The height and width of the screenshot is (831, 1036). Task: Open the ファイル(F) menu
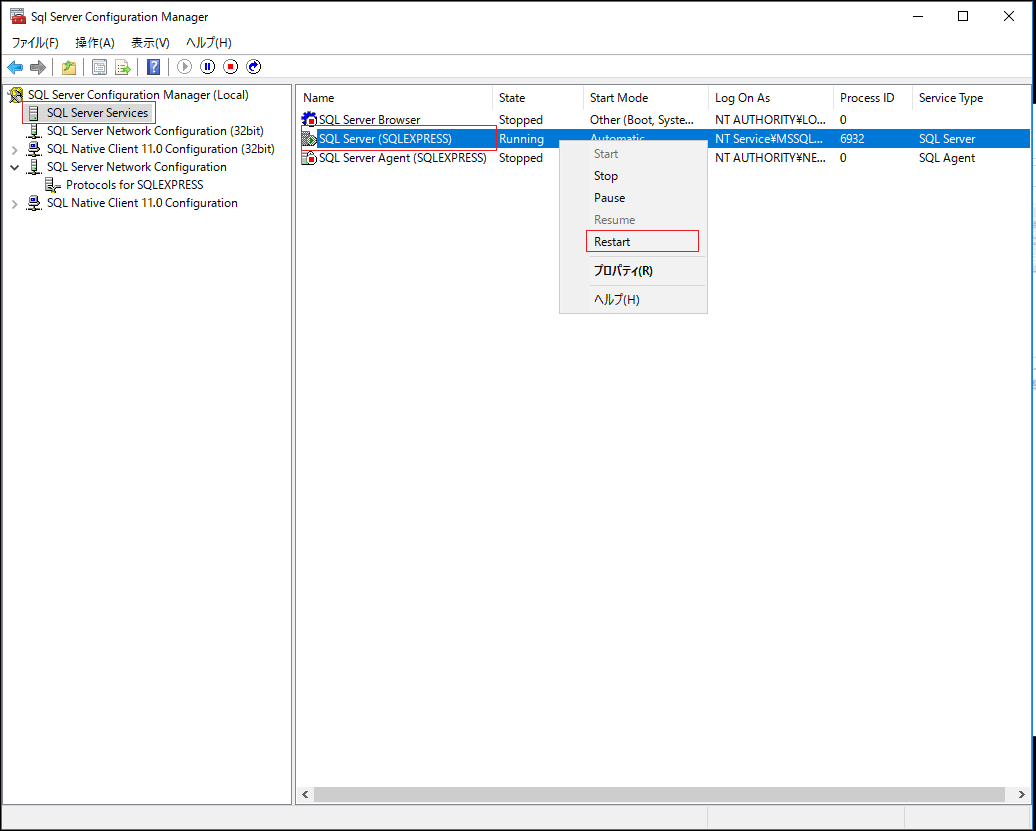(x=35, y=43)
